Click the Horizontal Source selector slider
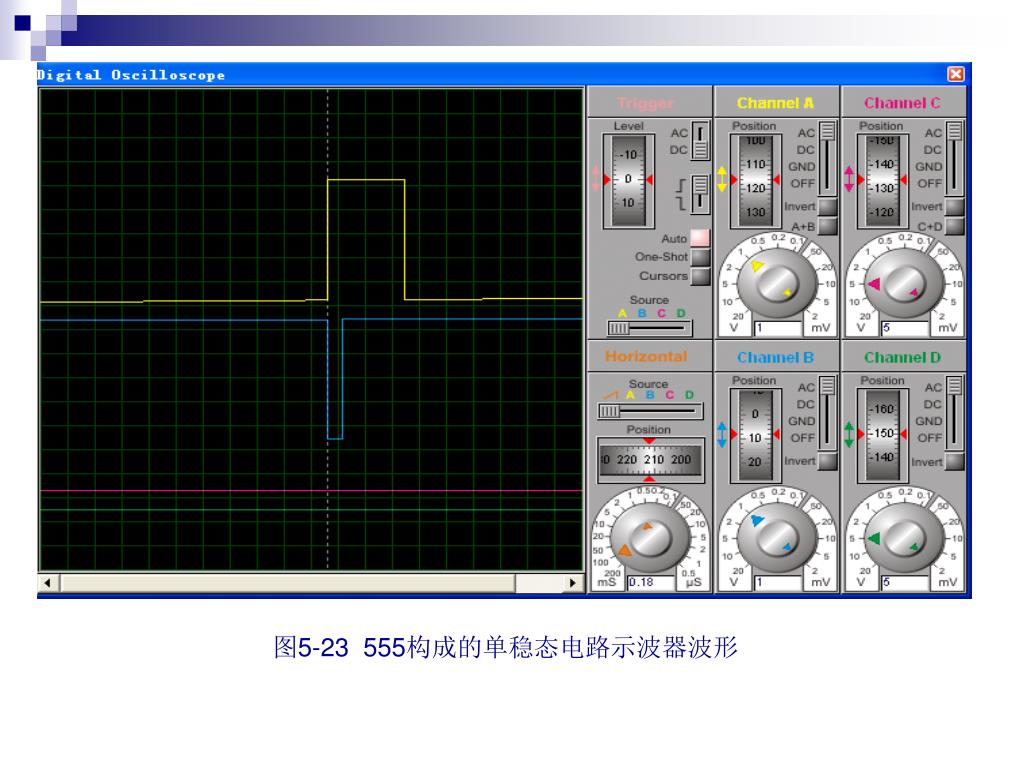The height and width of the screenshot is (768, 1024). coord(650,411)
